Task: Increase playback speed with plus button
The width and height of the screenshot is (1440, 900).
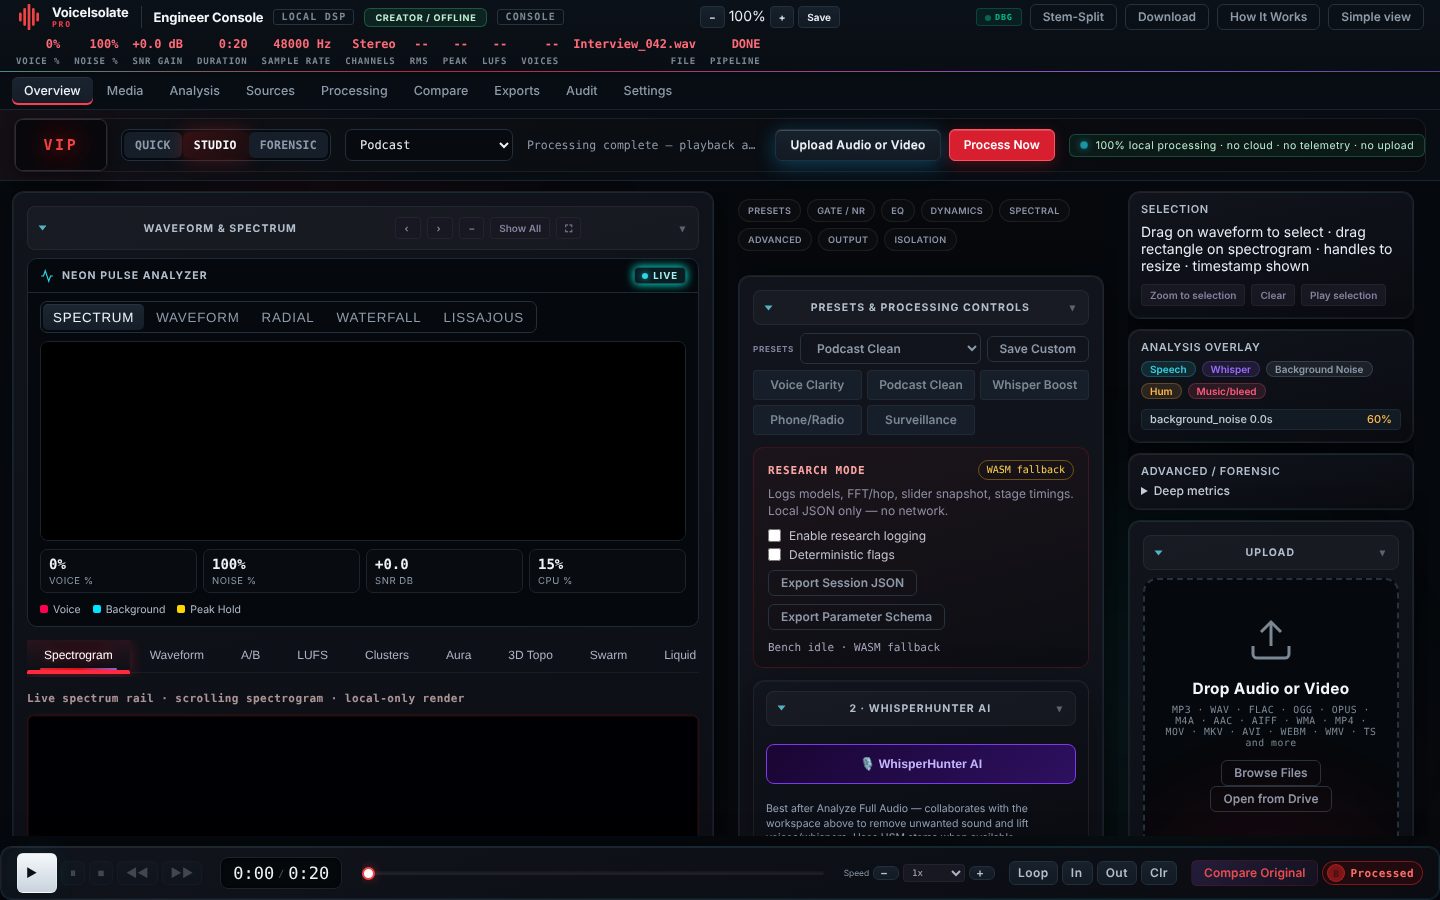Action: coord(980,873)
